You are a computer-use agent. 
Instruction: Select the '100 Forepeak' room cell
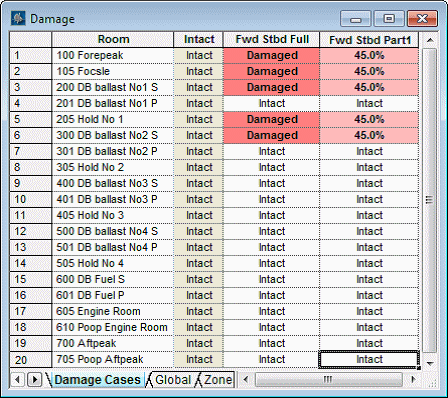pos(113,55)
